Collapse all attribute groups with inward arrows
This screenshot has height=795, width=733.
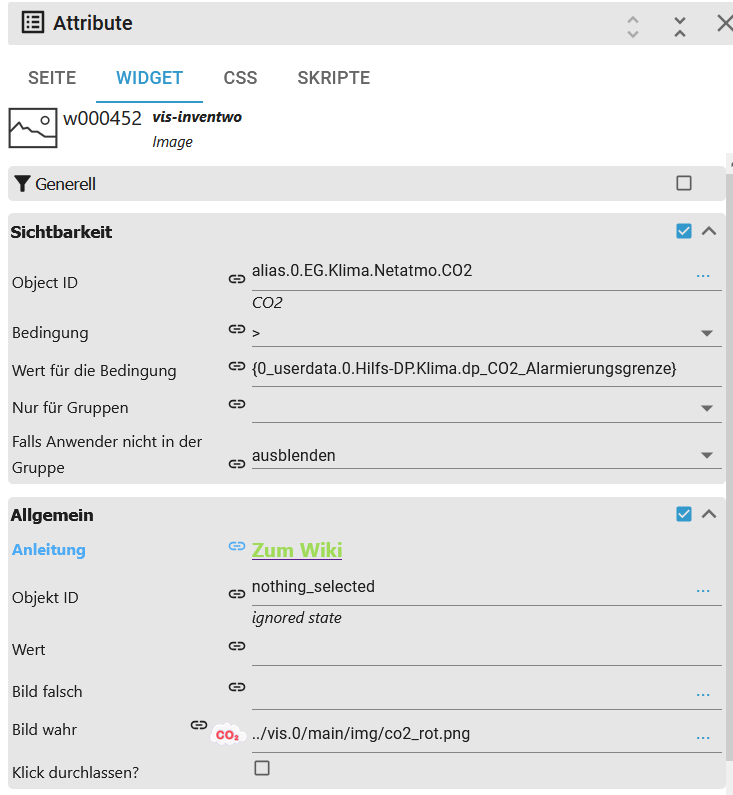point(680,26)
